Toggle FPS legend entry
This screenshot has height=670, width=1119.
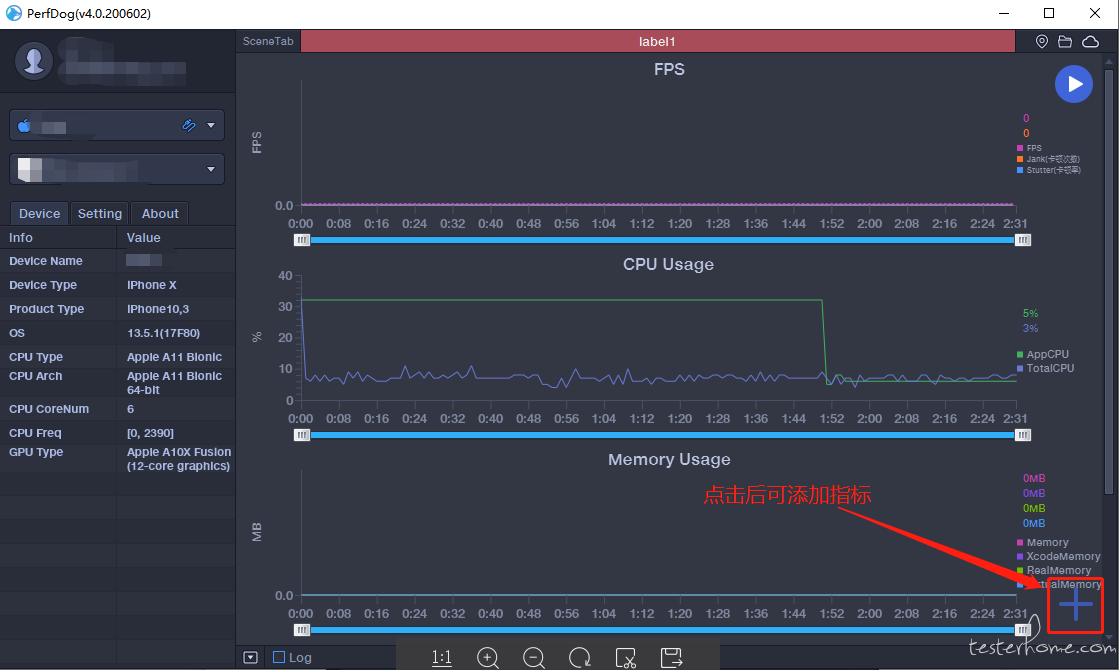coord(1029,148)
